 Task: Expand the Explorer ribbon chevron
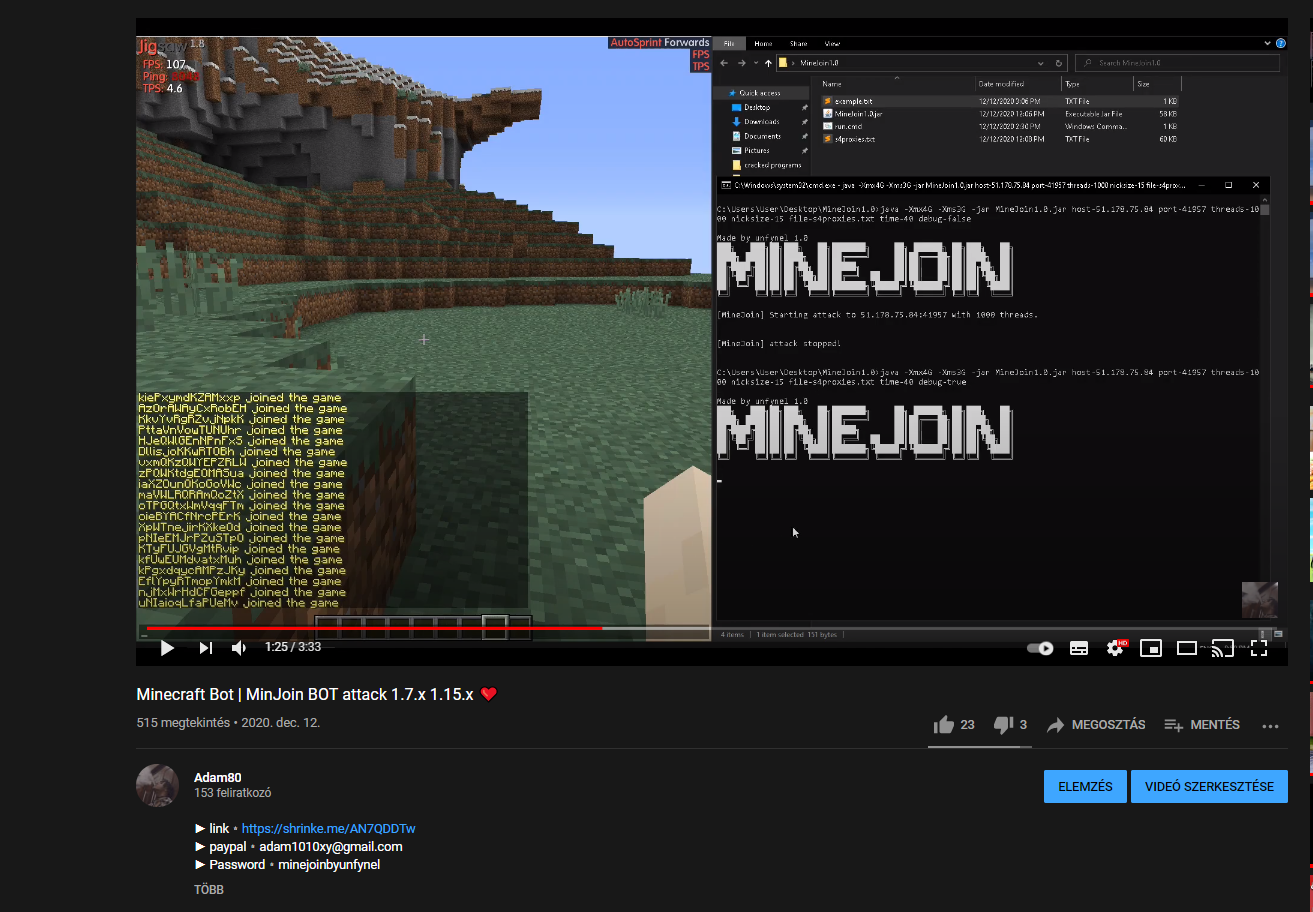pos(1267,44)
